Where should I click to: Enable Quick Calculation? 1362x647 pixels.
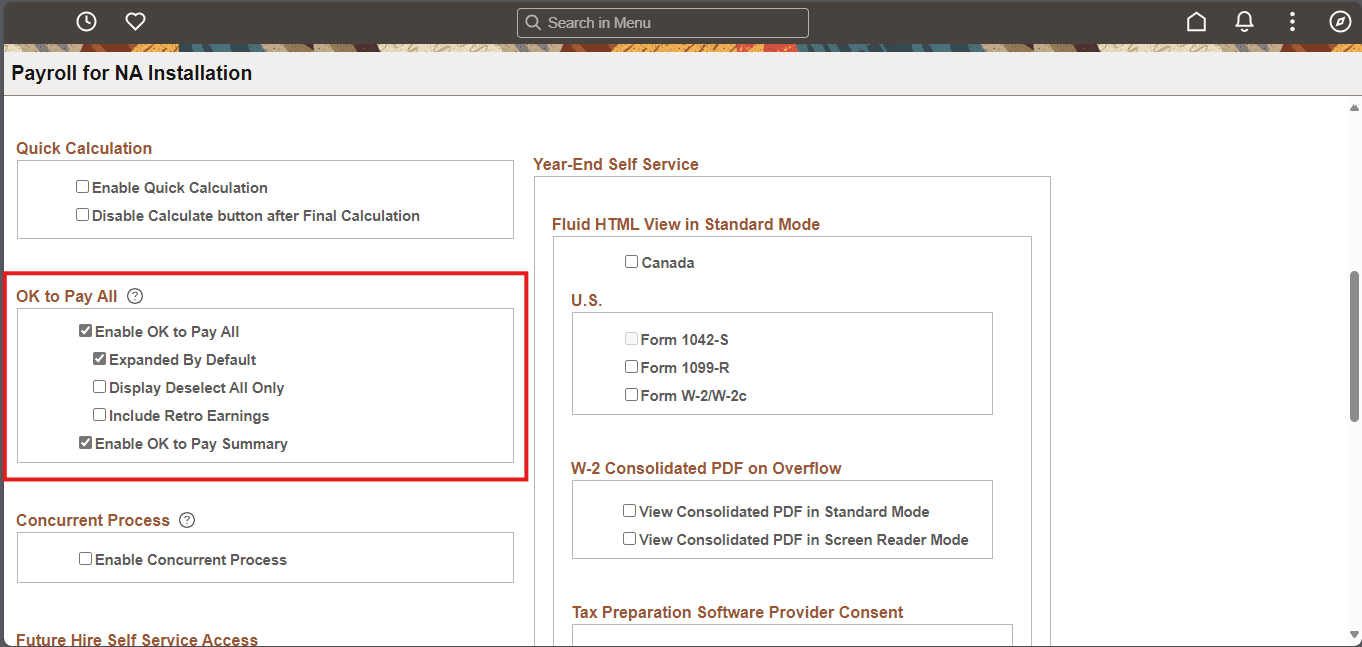coord(82,185)
